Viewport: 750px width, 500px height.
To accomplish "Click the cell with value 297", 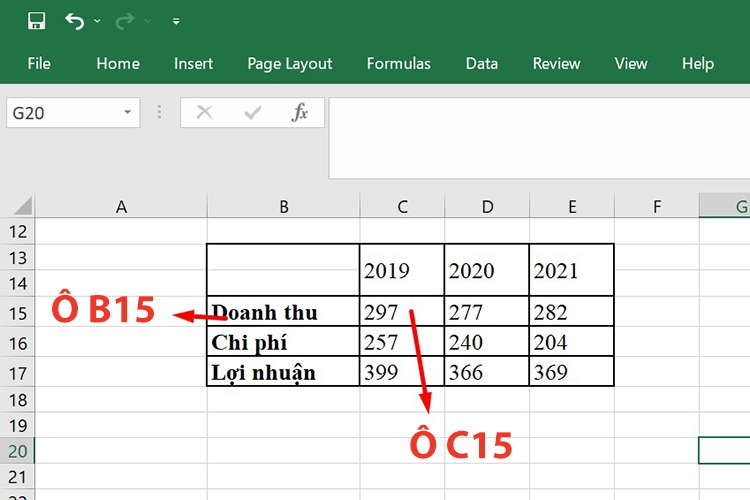I will tap(402, 312).
